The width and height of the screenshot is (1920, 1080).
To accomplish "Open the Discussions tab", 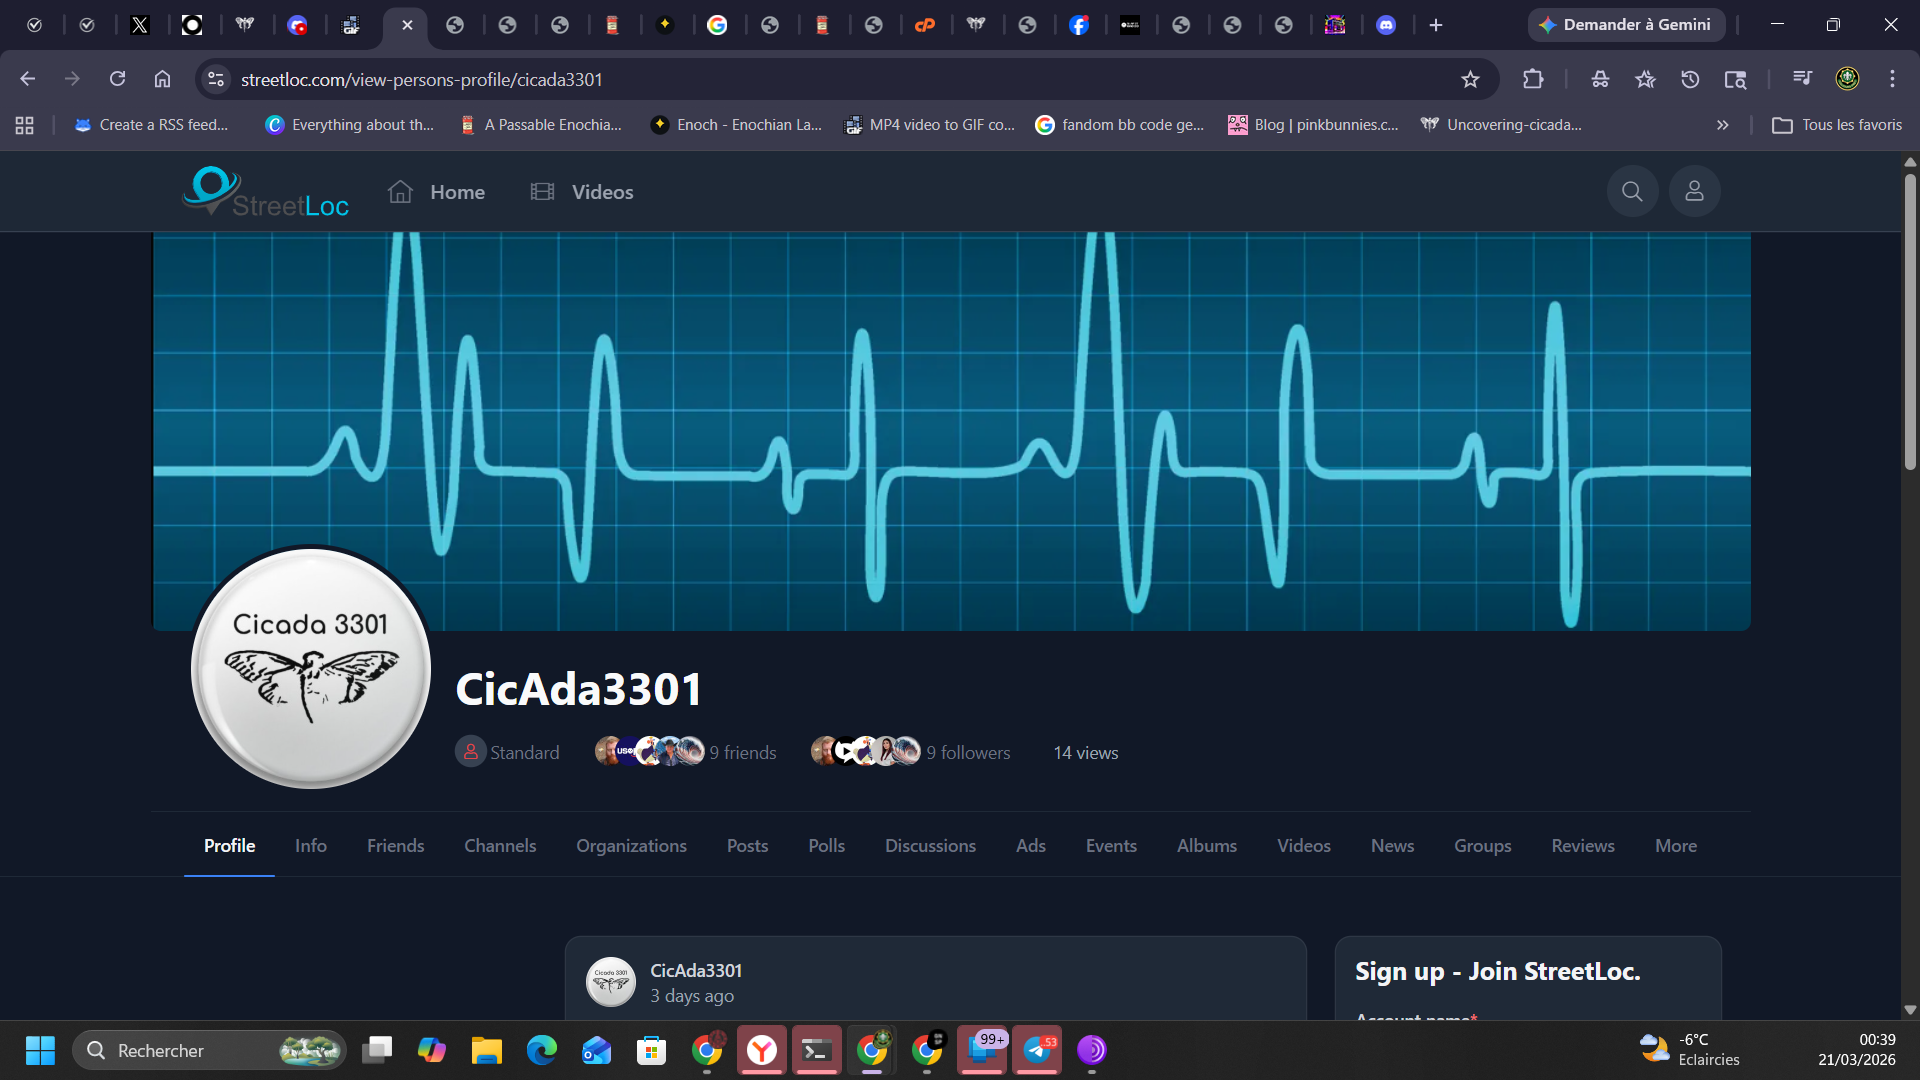I will (x=929, y=846).
